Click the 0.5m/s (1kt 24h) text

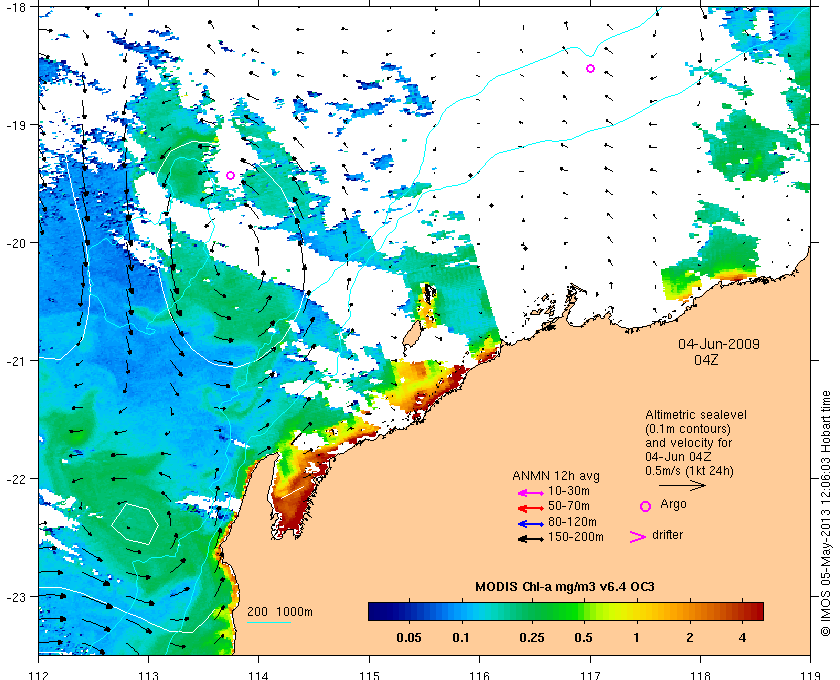(x=689, y=471)
